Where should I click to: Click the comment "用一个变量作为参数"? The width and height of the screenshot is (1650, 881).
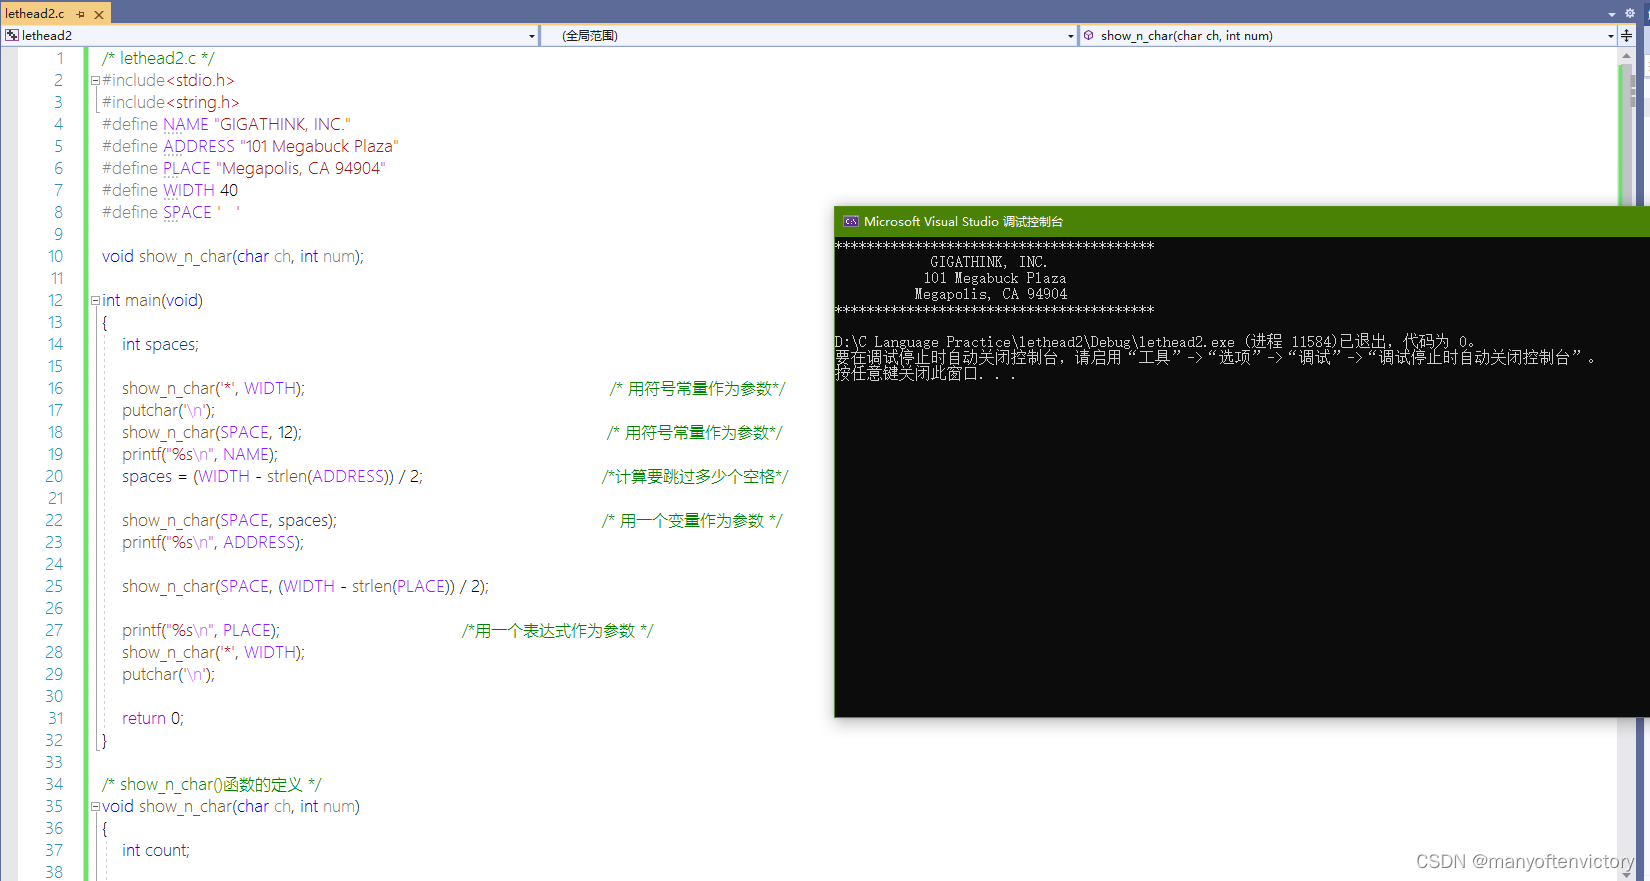[x=692, y=520]
